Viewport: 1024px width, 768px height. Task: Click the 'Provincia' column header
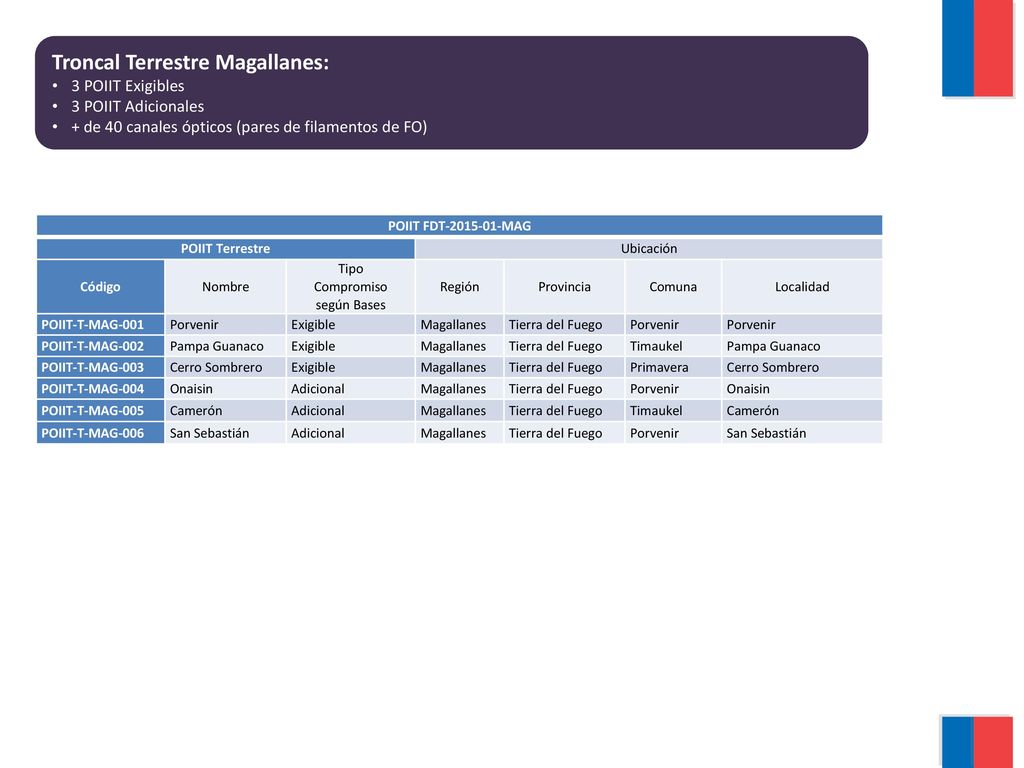click(x=564, y=287)
